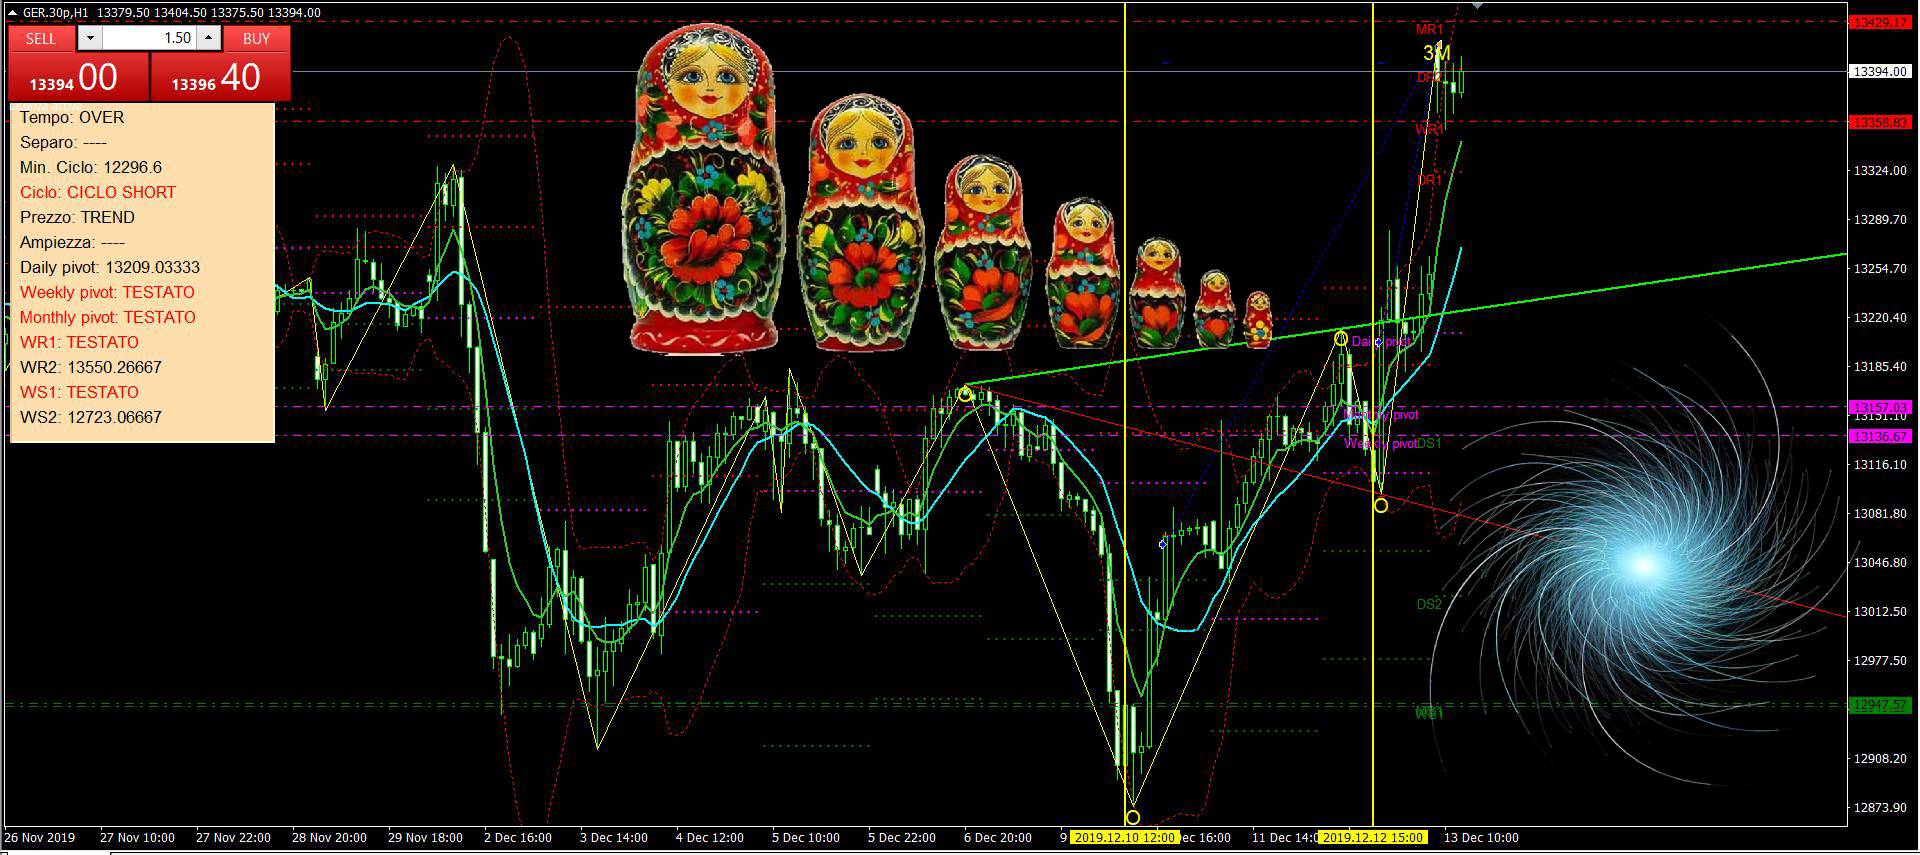This screenshot has width=1920, height=855.
Task: Collapse one-click trading panel via title triangle
Action: (12, 13)
